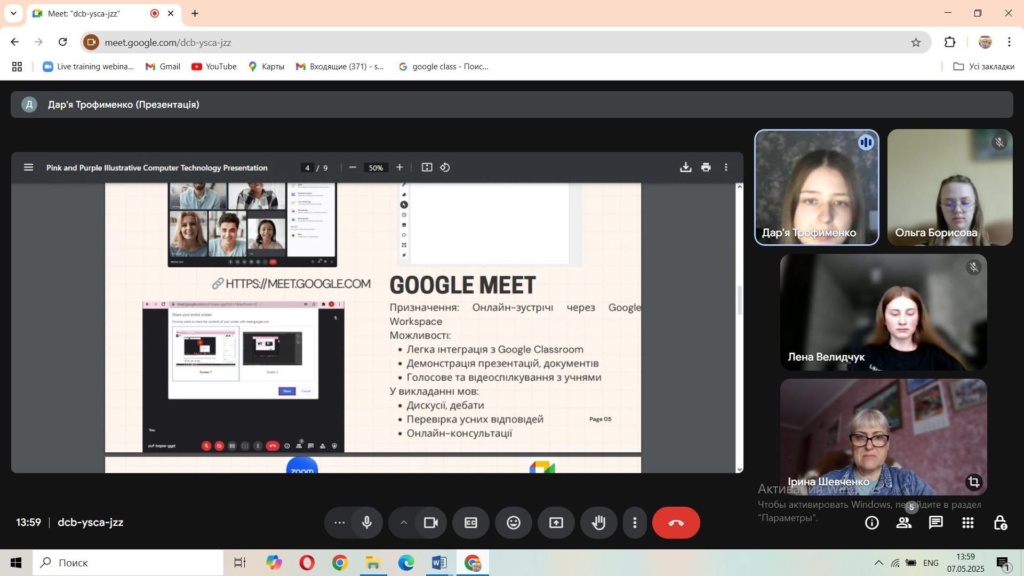
Task: Reload the Meet page
Action: click(63, 42)
